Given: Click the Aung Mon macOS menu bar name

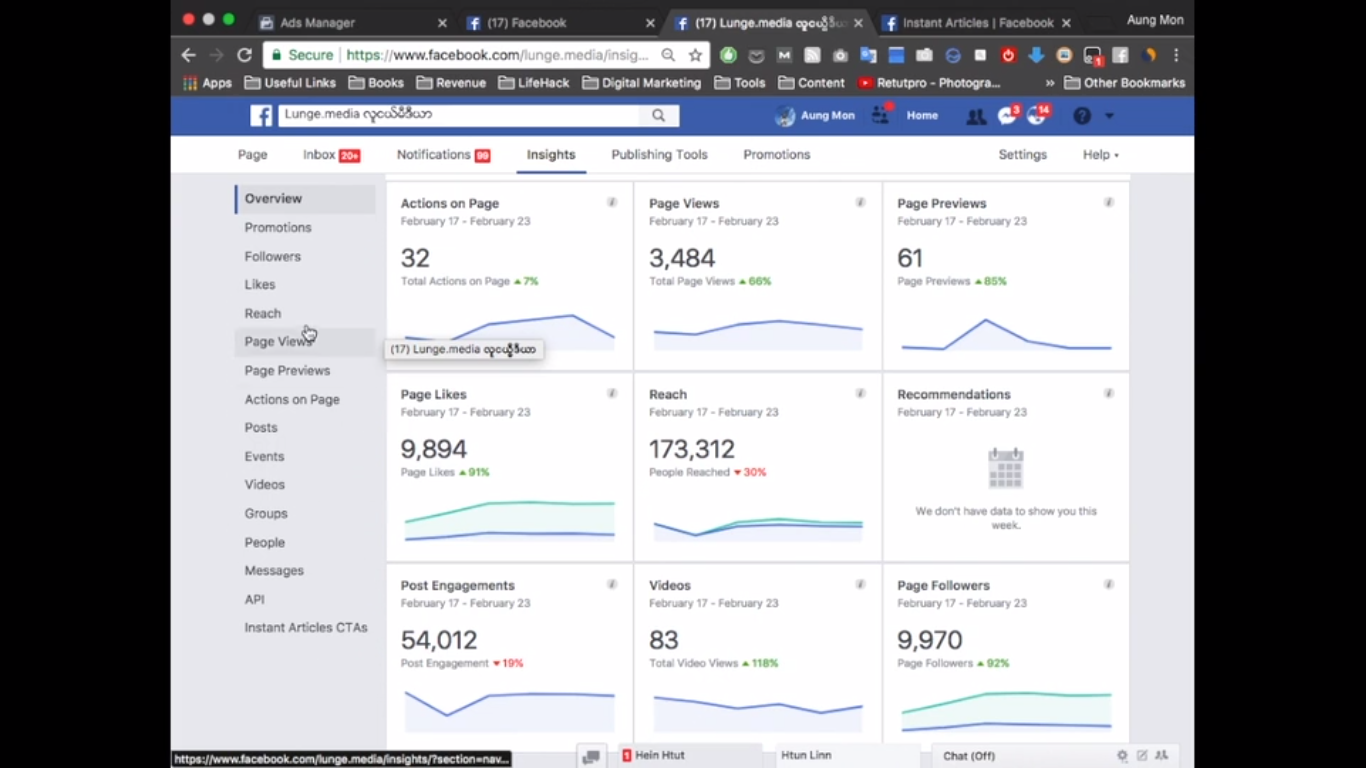Looking at the screenshot, I should [x=1154, y=20].
